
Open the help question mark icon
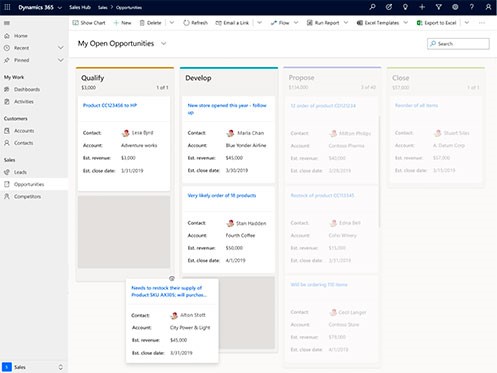pos(472,7)
